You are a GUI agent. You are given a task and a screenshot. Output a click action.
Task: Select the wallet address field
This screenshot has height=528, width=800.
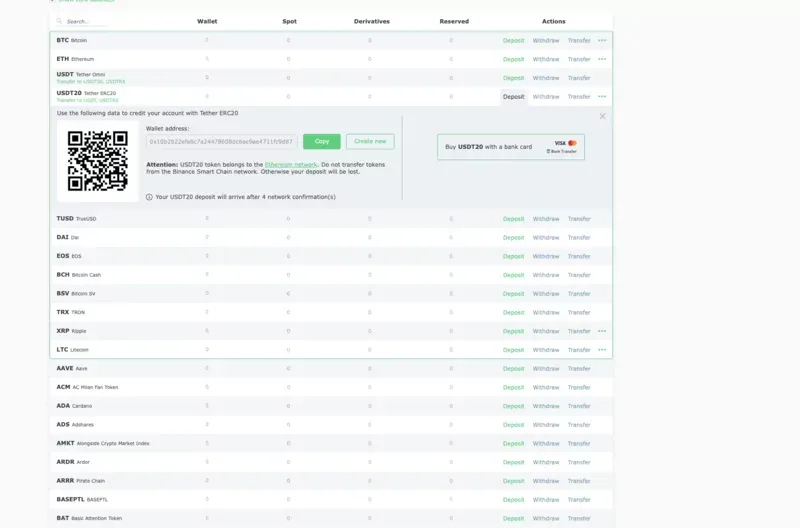pyautogui.click(x=221, y=141)
